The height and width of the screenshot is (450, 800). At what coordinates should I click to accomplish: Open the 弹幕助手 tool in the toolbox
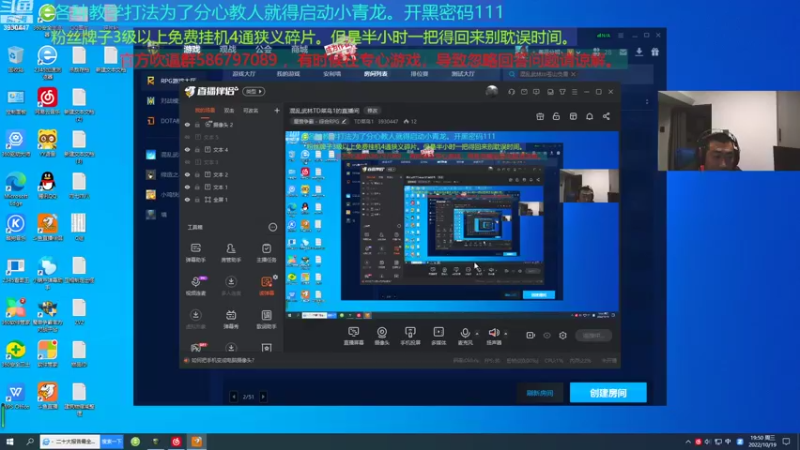pos(195,253)
